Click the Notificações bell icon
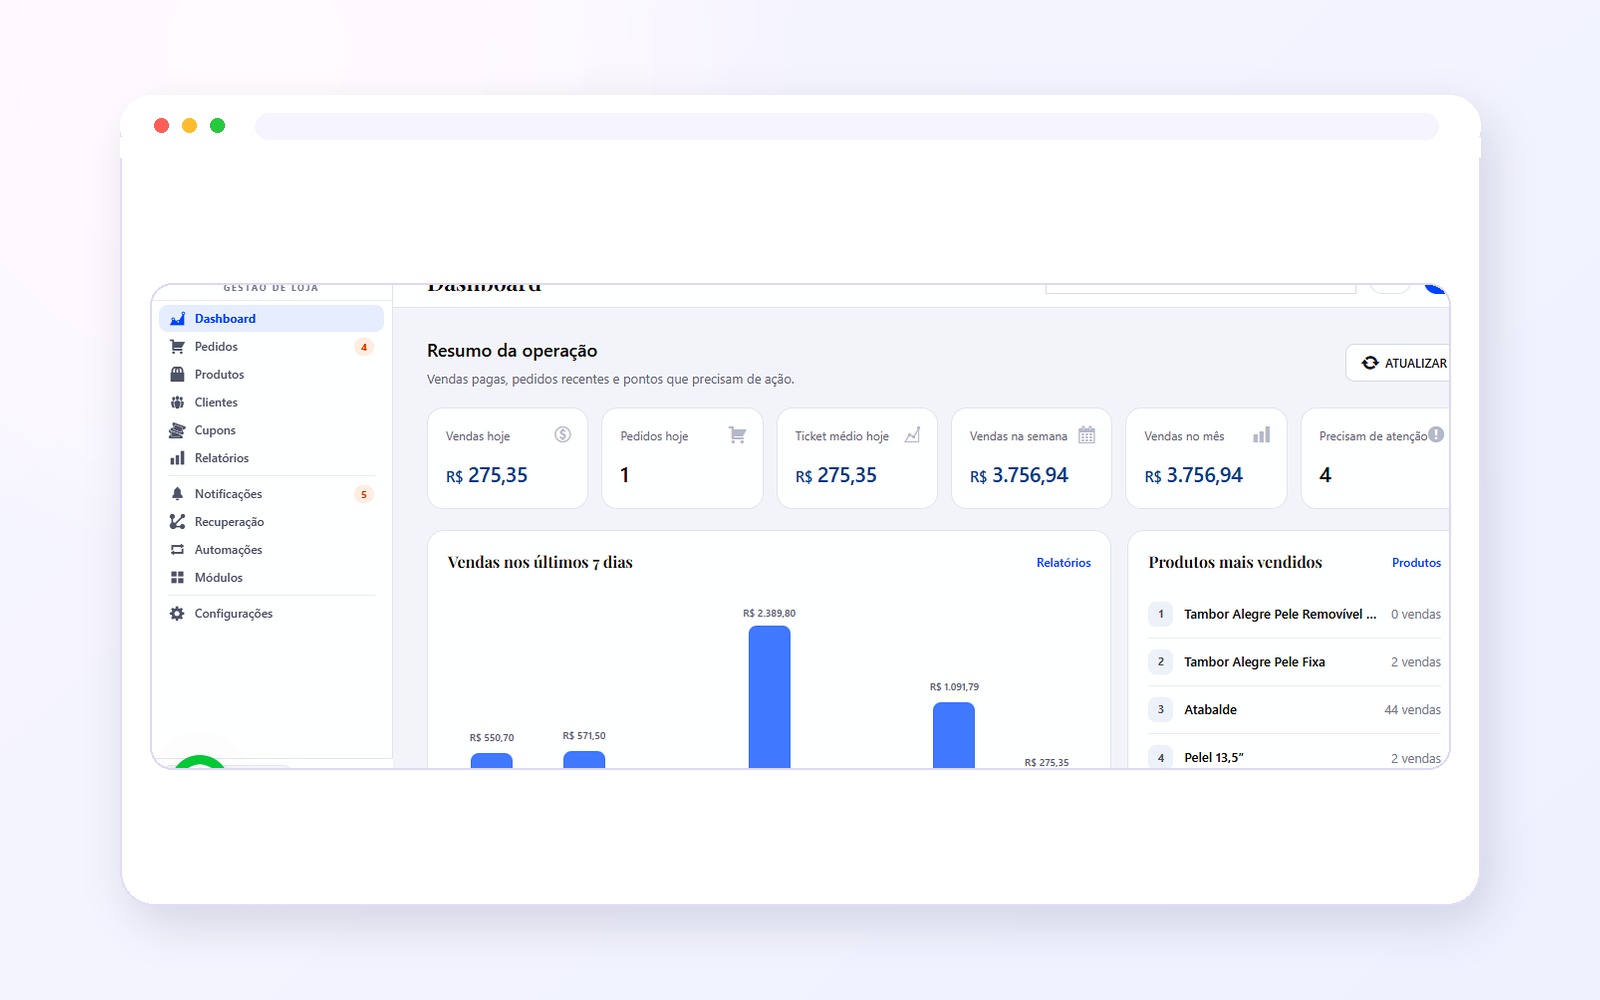The image size is (1600, 1000). pos(177,494)
